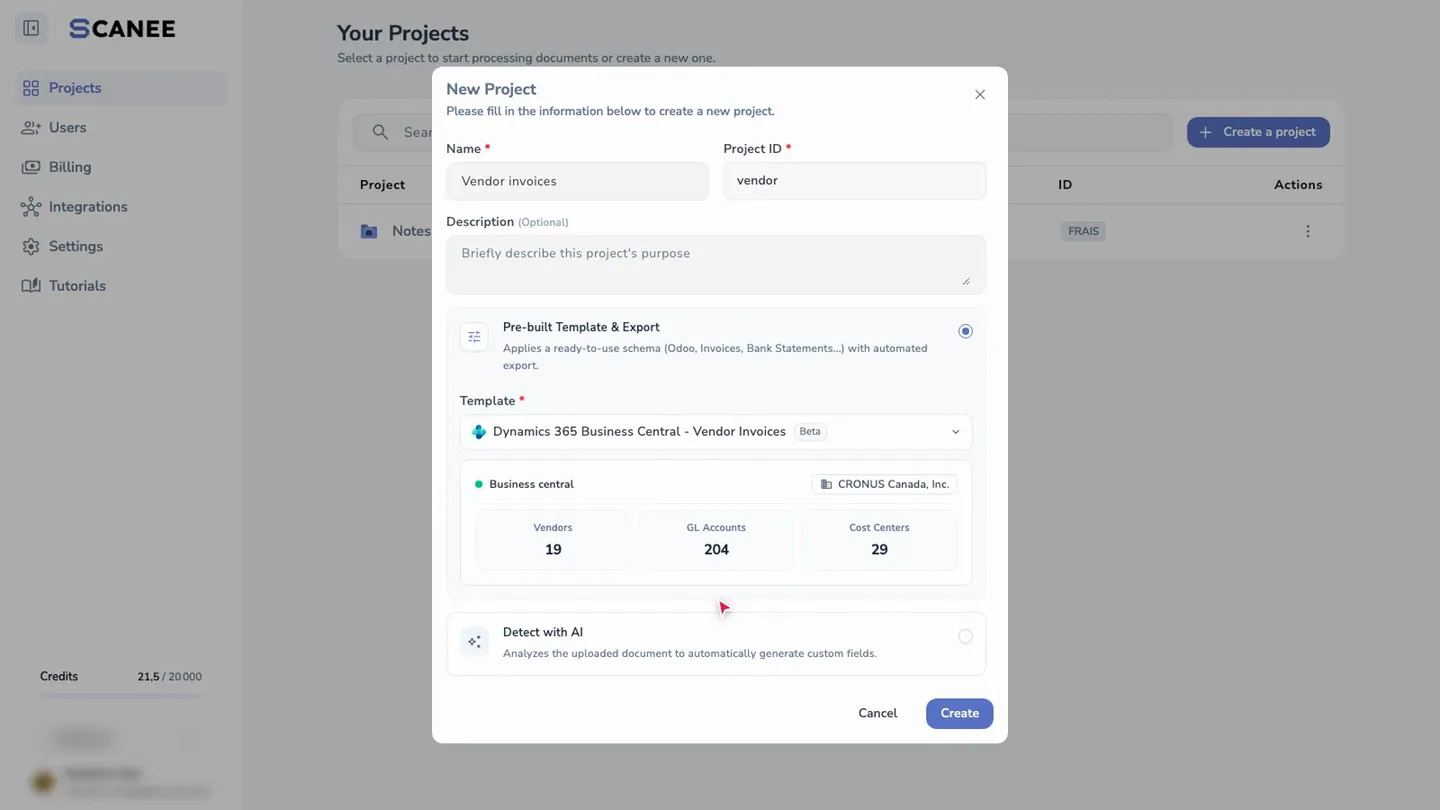
Task: Click the Scanee logo
Action: 122,29
